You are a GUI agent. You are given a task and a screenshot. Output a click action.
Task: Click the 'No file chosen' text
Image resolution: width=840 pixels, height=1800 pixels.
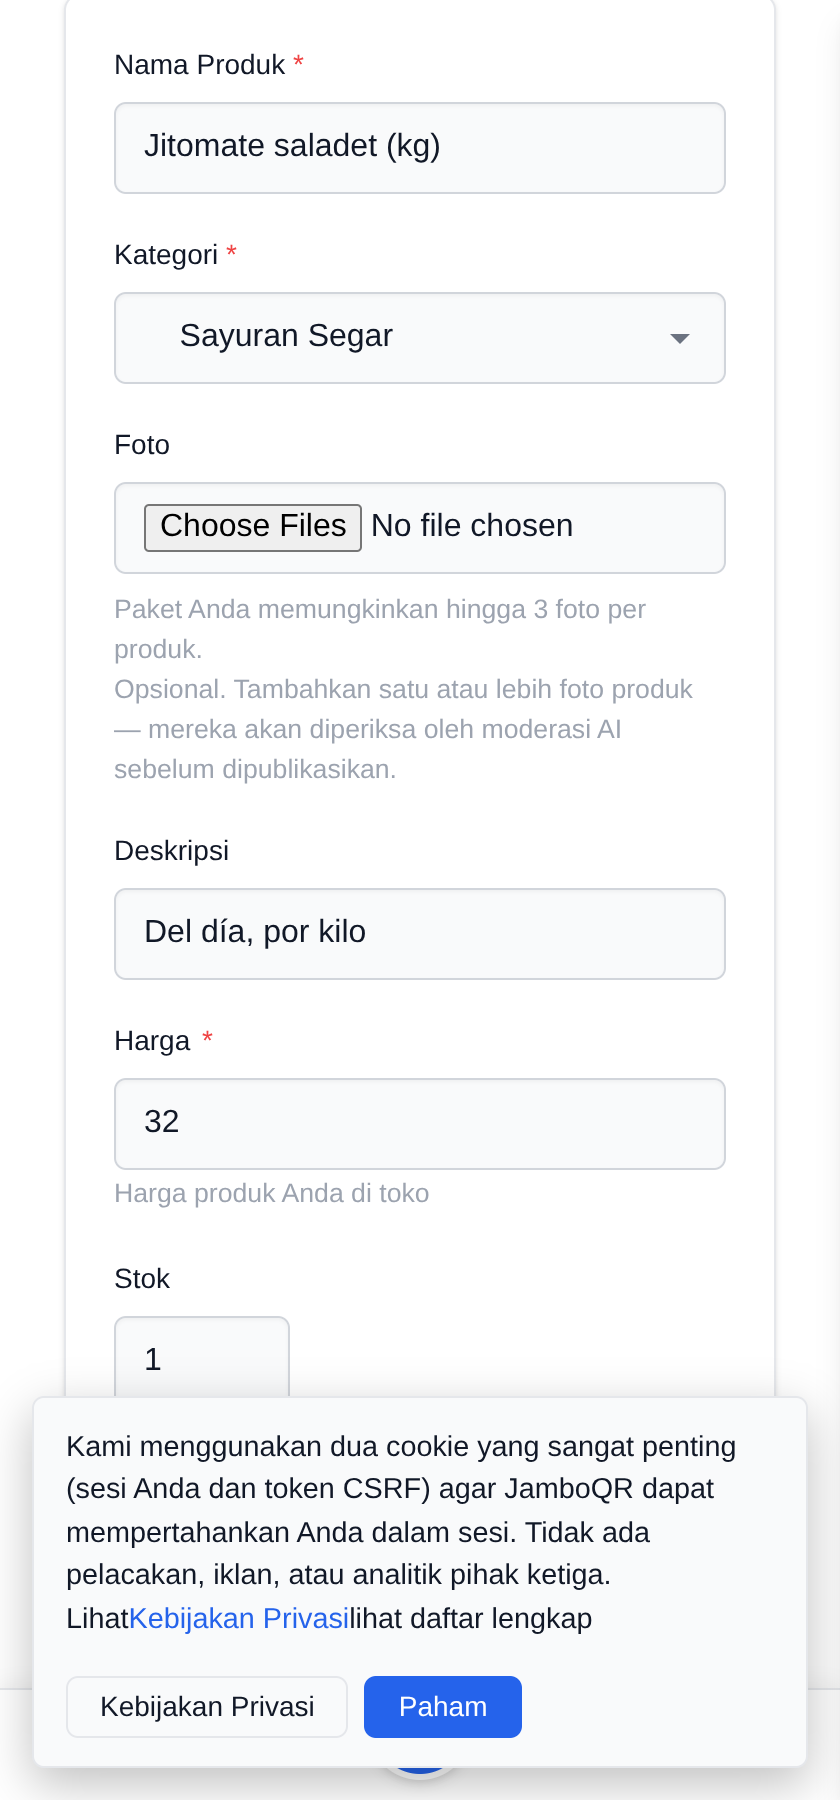(x=472, y=526)
